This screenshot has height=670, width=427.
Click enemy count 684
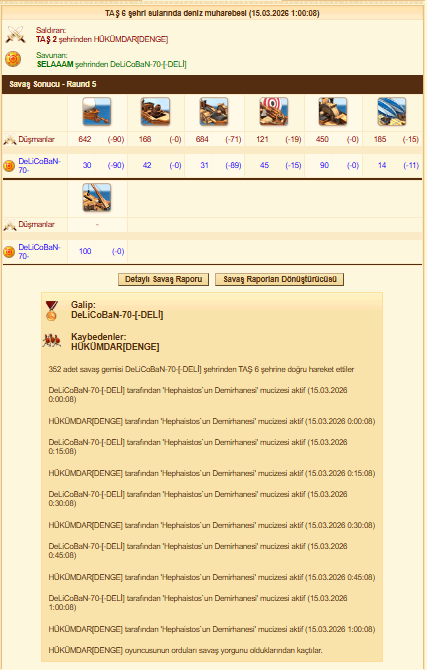point(202,139)
